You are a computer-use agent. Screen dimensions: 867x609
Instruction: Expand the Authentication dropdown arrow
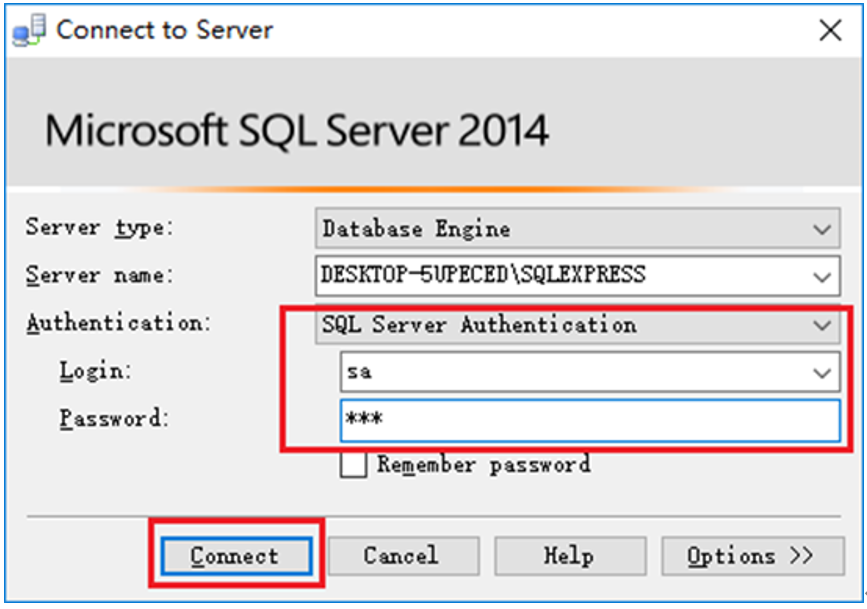tap(822, 325)
